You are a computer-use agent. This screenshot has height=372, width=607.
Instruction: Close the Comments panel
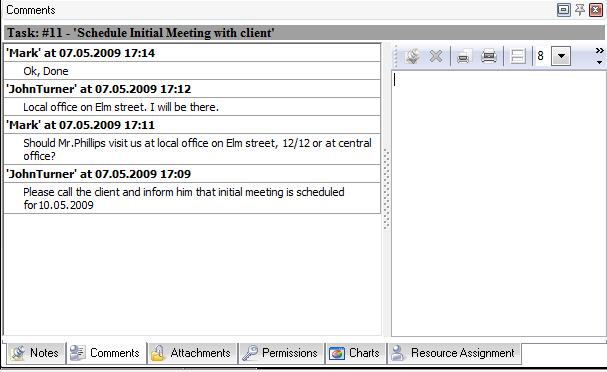(x=595, y=10)
